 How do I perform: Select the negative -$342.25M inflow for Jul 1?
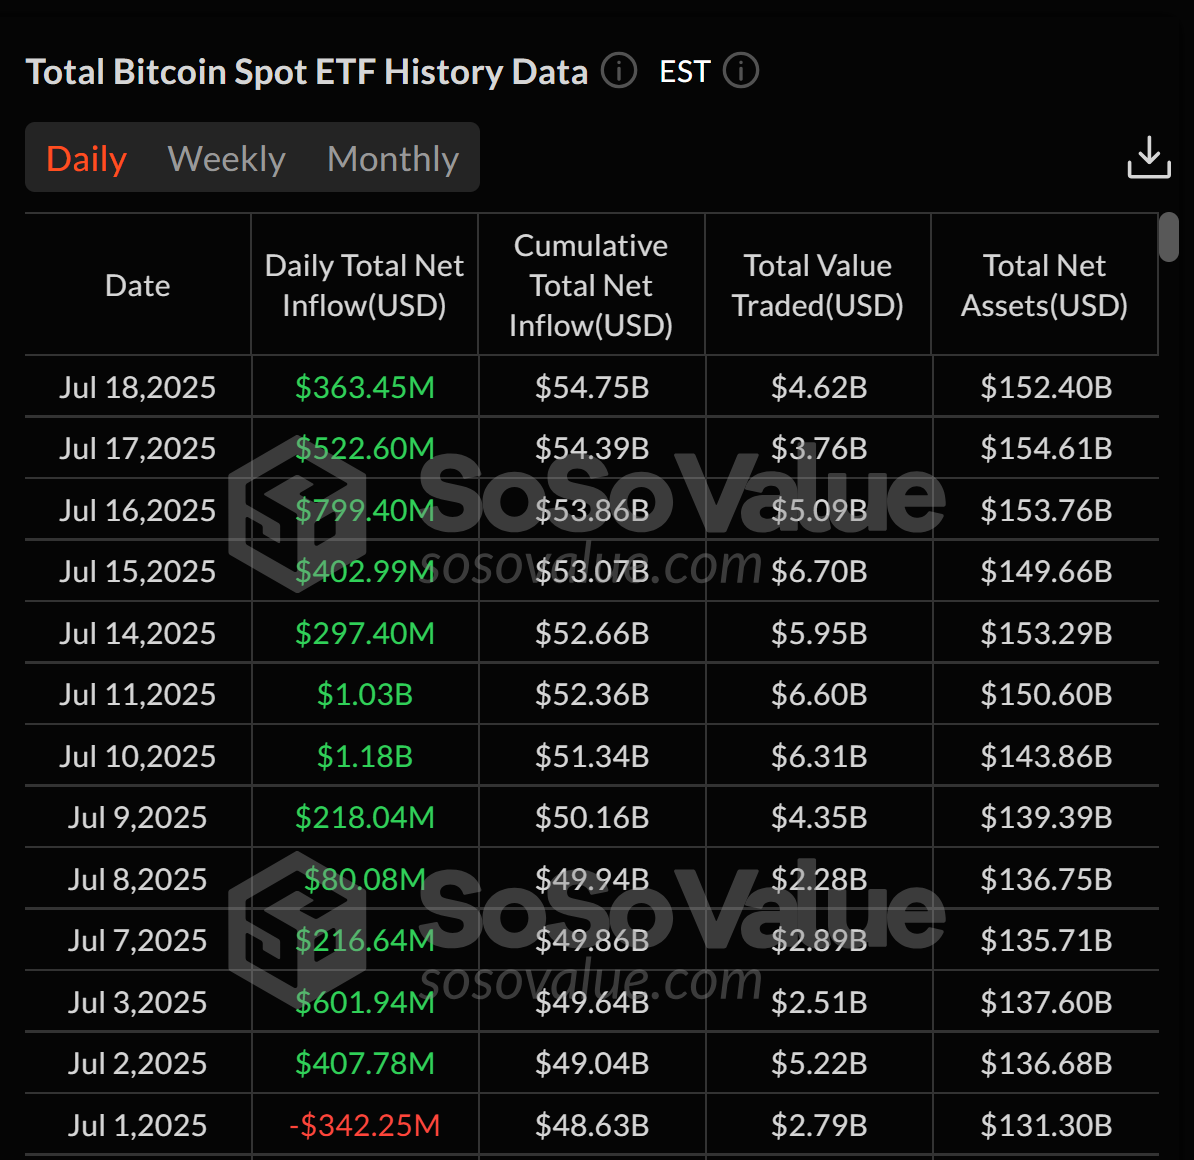coord(364,1124)
